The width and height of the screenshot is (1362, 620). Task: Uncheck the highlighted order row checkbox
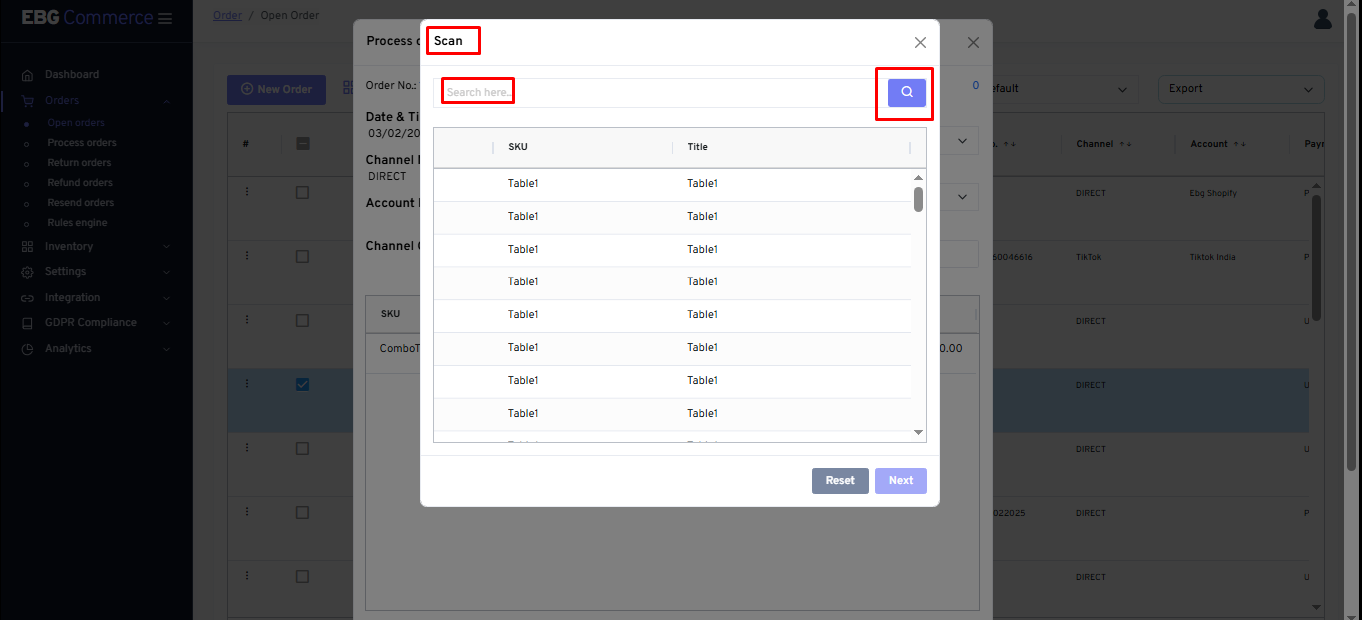click(303, 383)
